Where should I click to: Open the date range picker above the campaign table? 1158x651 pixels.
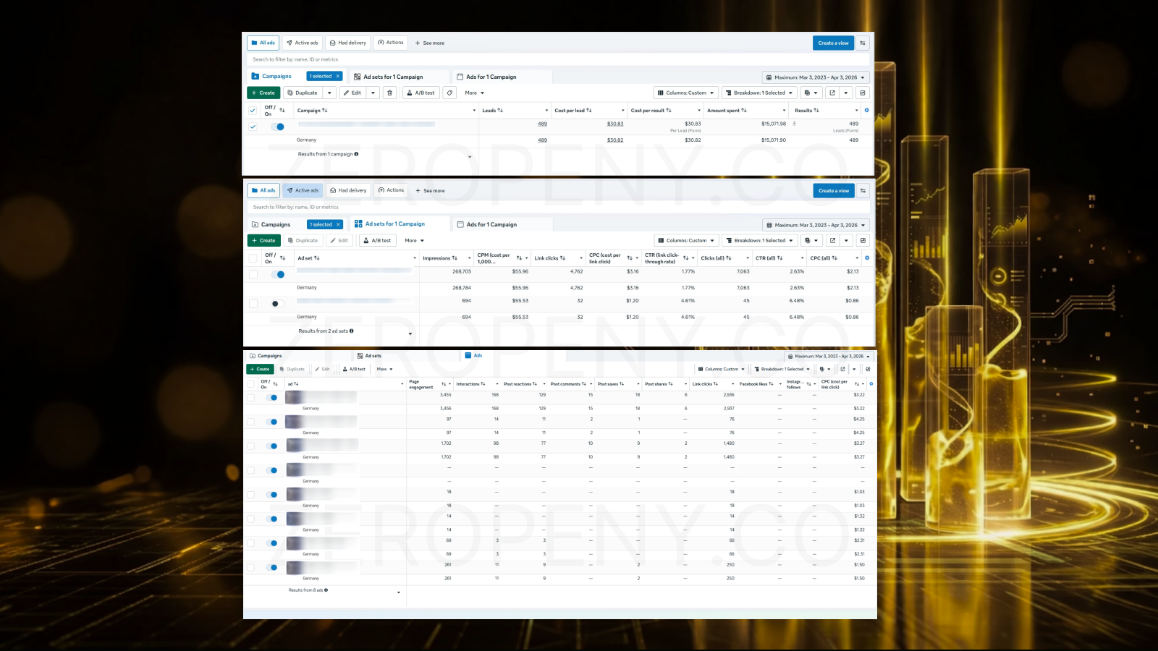coord(815,77)
